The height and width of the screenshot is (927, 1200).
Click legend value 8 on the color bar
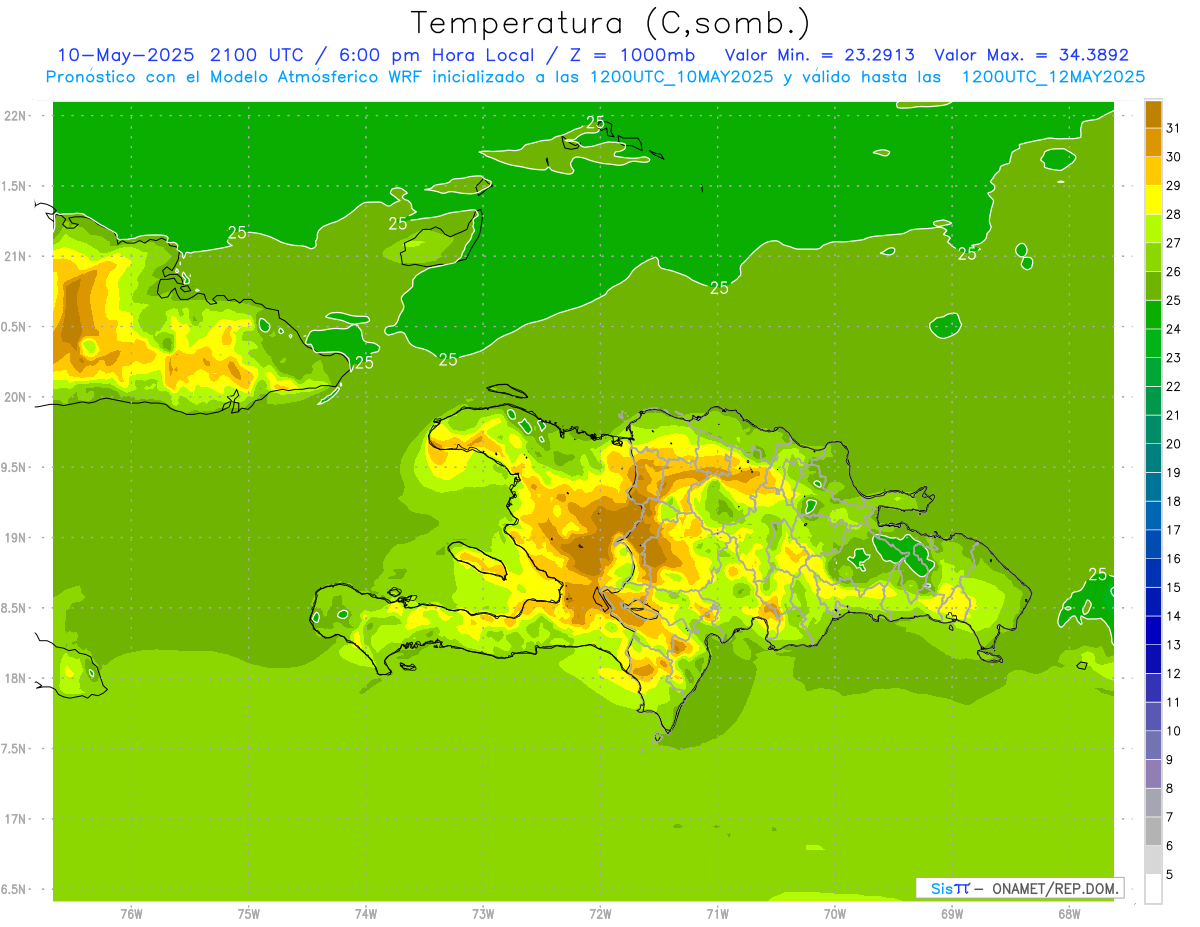1170,789
